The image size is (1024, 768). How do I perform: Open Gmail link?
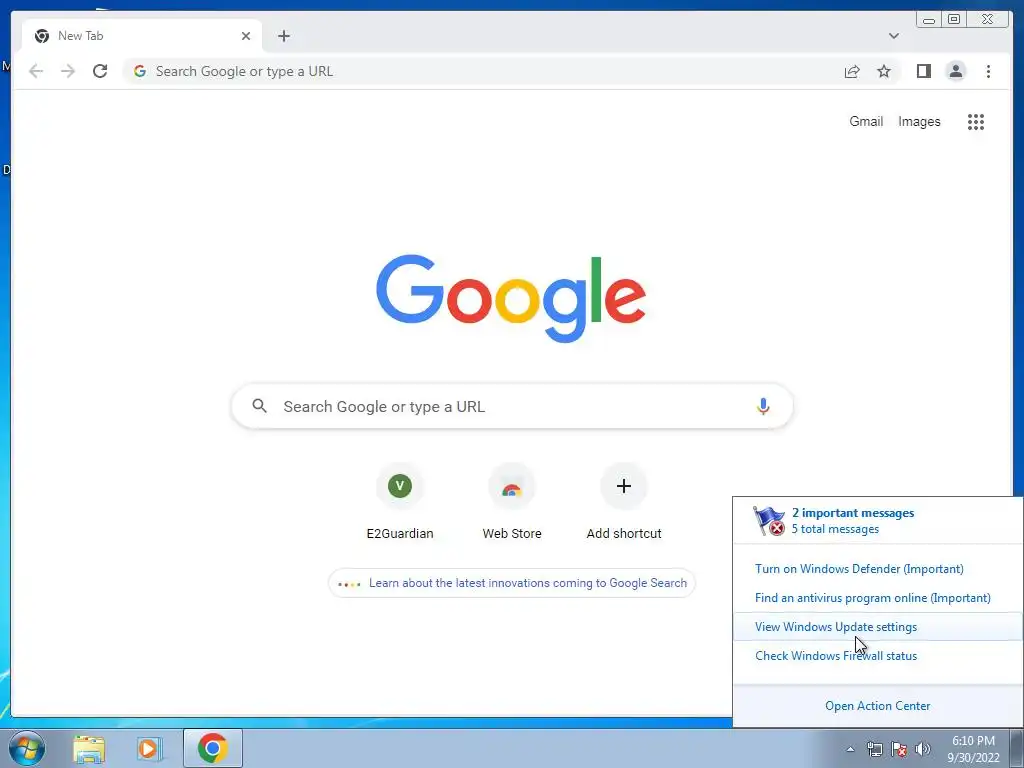866,121
